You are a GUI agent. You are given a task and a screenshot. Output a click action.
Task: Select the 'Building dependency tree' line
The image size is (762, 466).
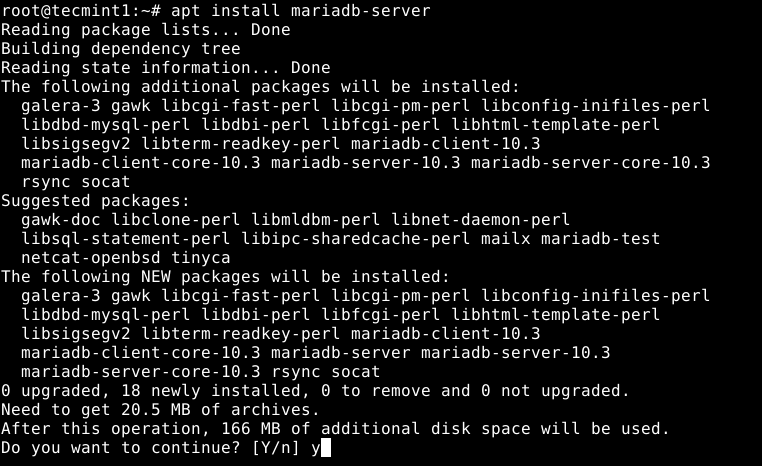tap(120, 49)
